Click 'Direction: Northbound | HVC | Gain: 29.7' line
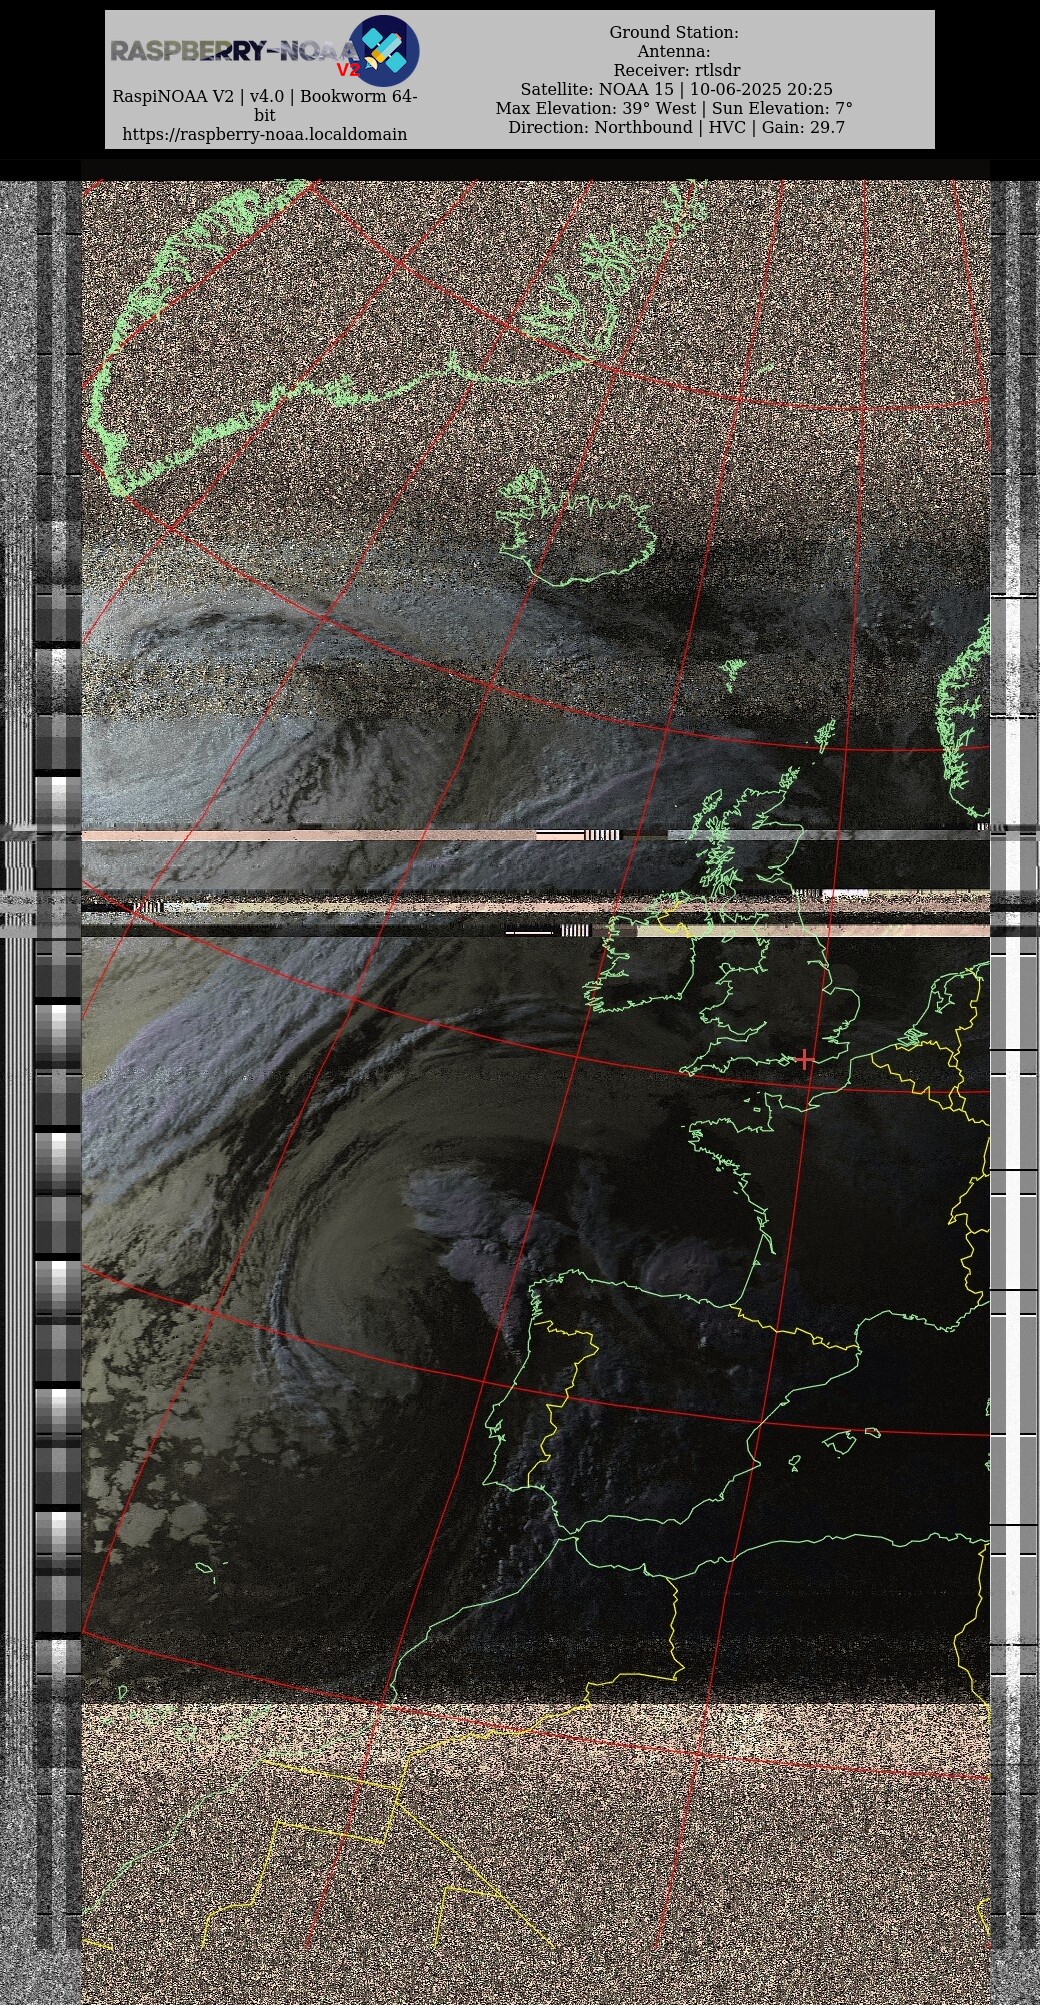 (676, 128)
